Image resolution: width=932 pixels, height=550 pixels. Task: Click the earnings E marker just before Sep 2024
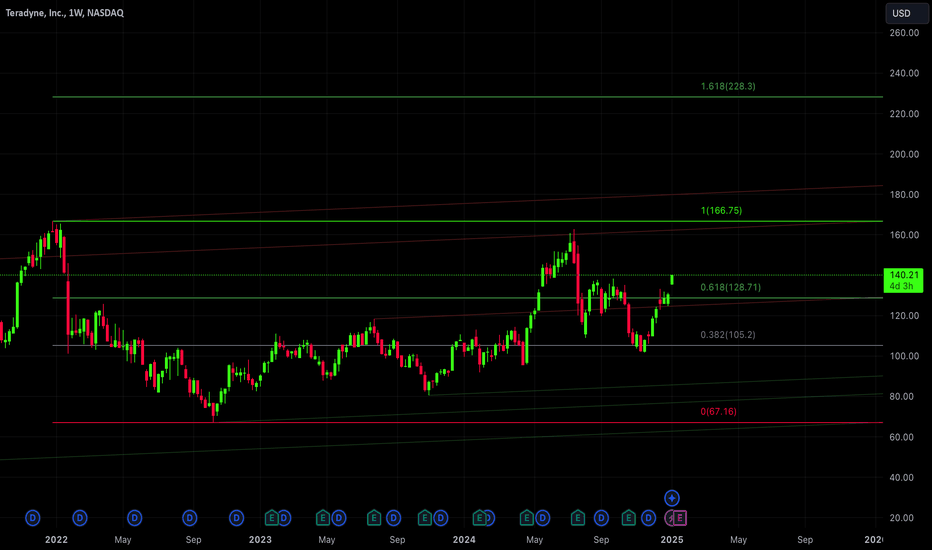pyautogui.click(x=577, y=518)
